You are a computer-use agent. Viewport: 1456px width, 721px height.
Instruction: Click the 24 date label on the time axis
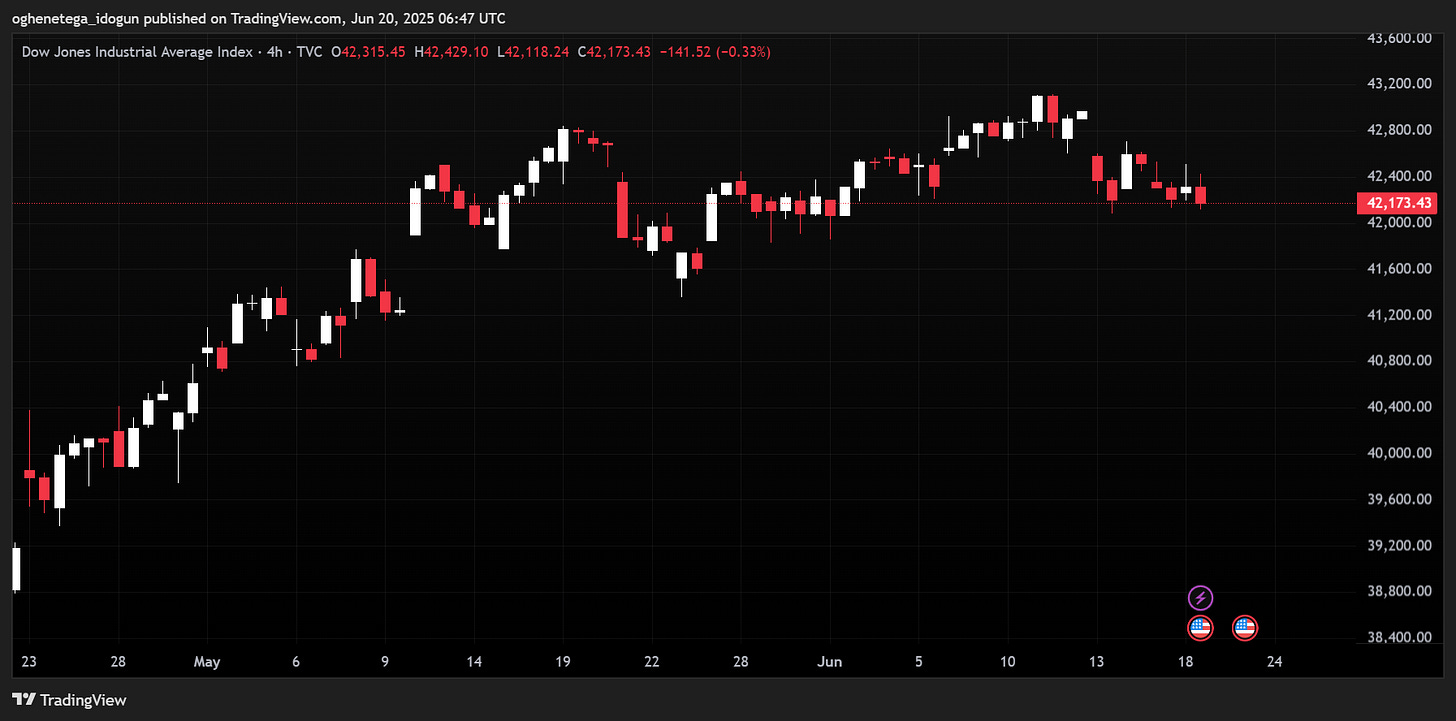click(x=1274, y=662)
